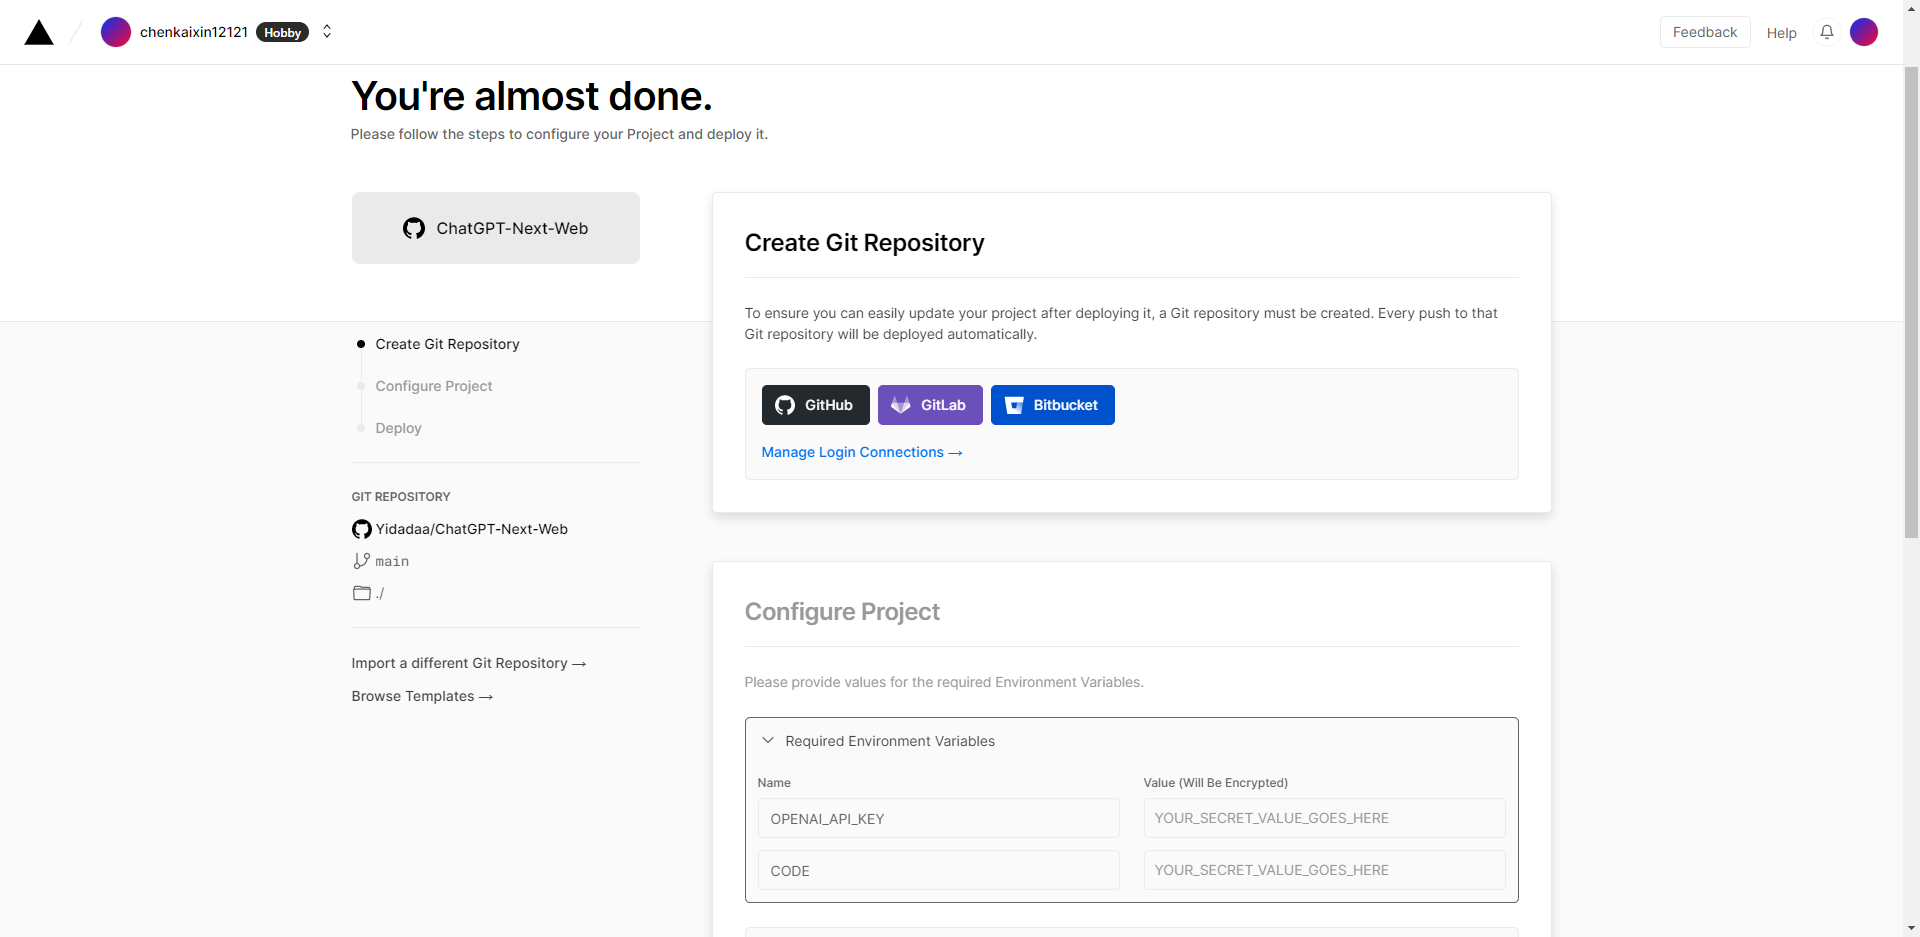The width and height of the screenshot is (1920, 937).
Task: Click the Vercel triangle logo
Action: [39, 33]
